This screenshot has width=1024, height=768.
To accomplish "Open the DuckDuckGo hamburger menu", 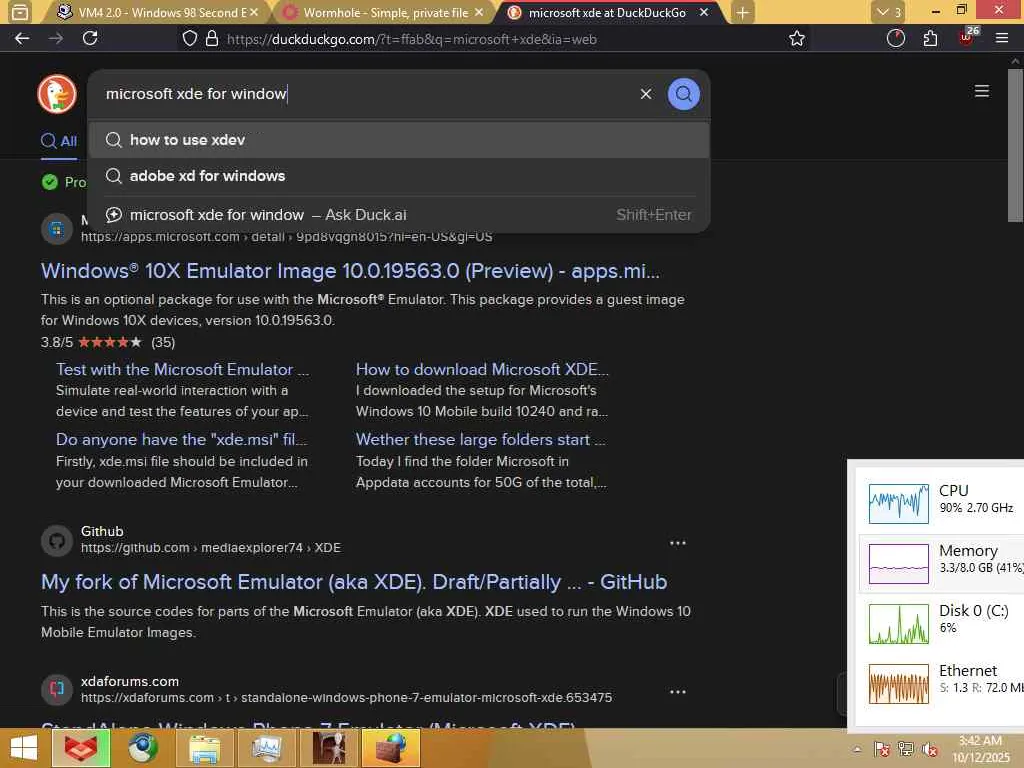I will click(x=982, y=91).
